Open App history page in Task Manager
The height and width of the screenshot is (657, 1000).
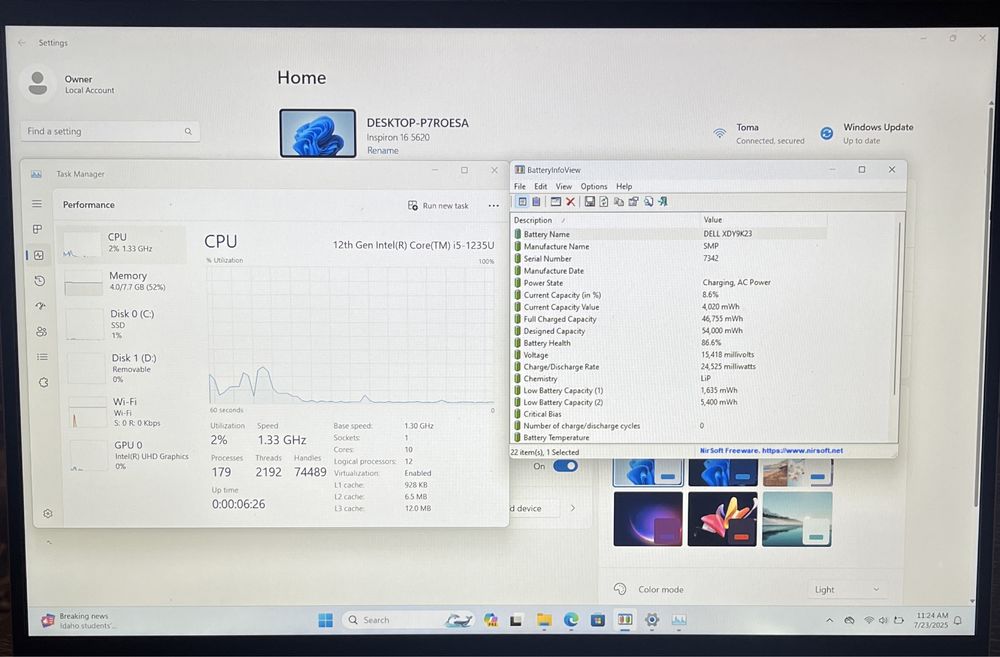(x=40, y=281)
